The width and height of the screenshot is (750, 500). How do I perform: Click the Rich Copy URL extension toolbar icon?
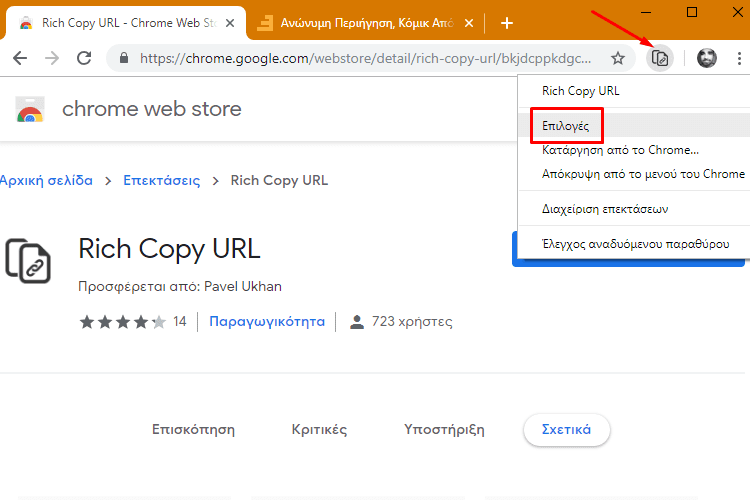[x=660, y=58]
